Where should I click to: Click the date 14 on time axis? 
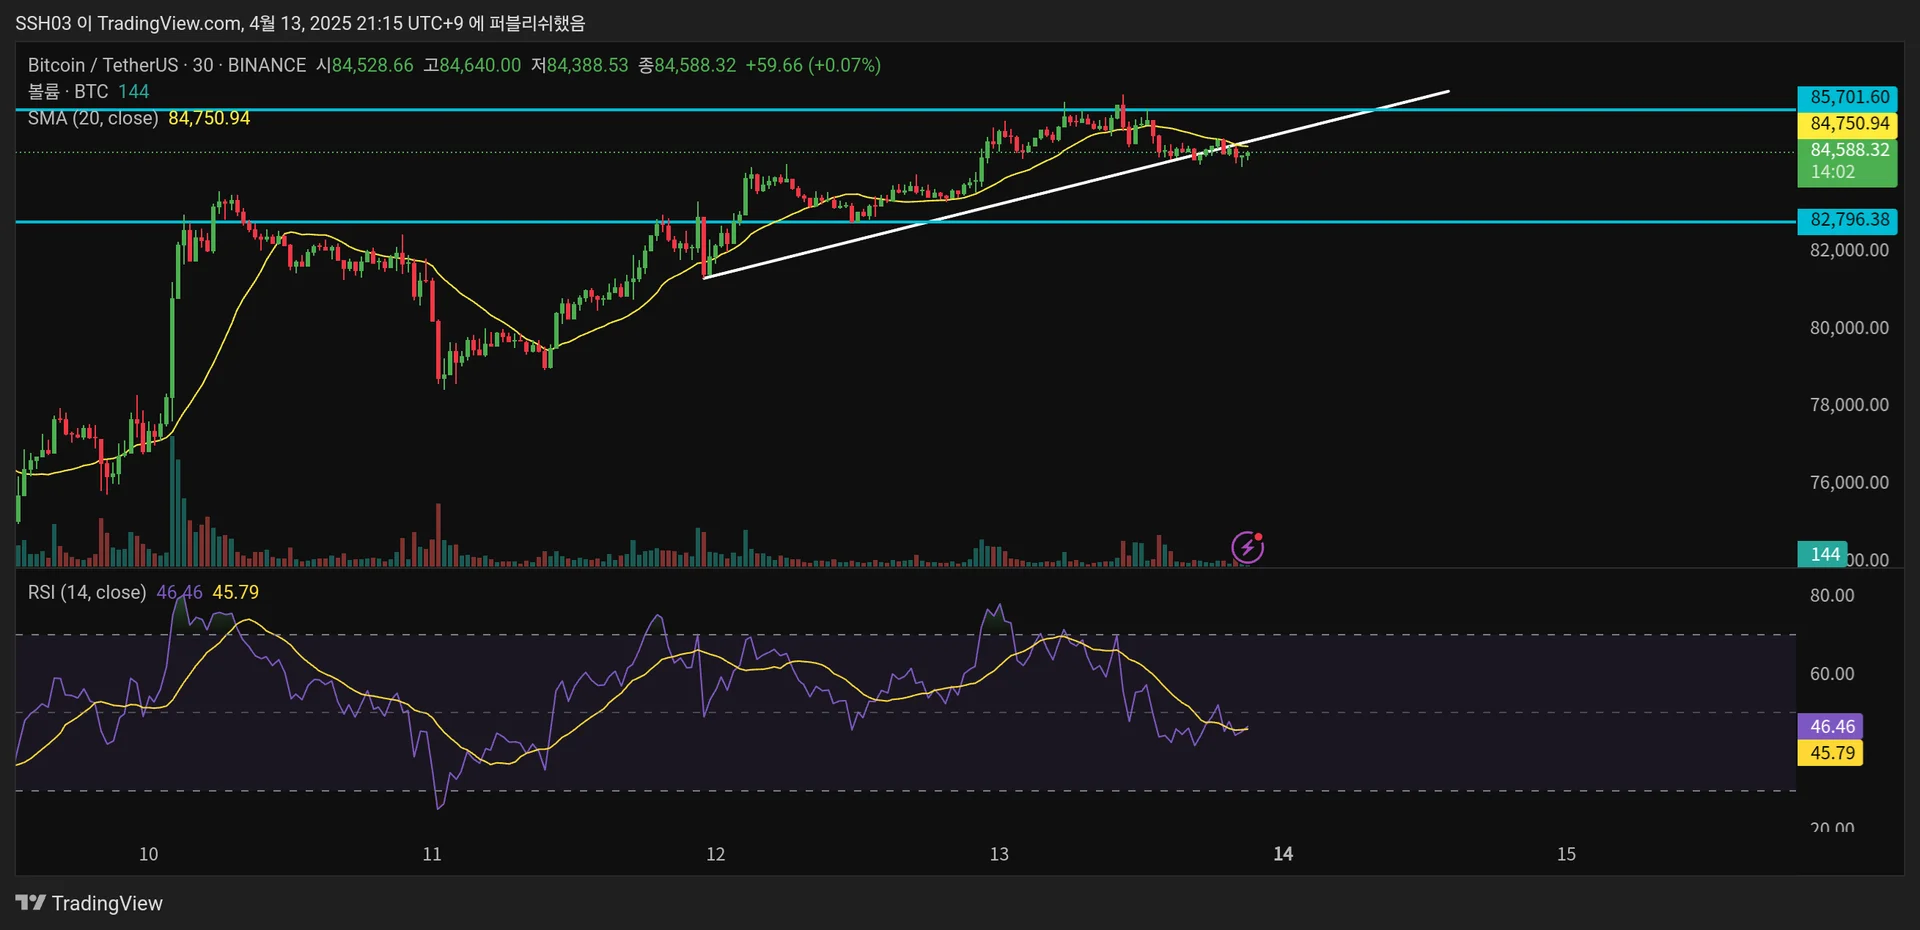point(1283,854)
